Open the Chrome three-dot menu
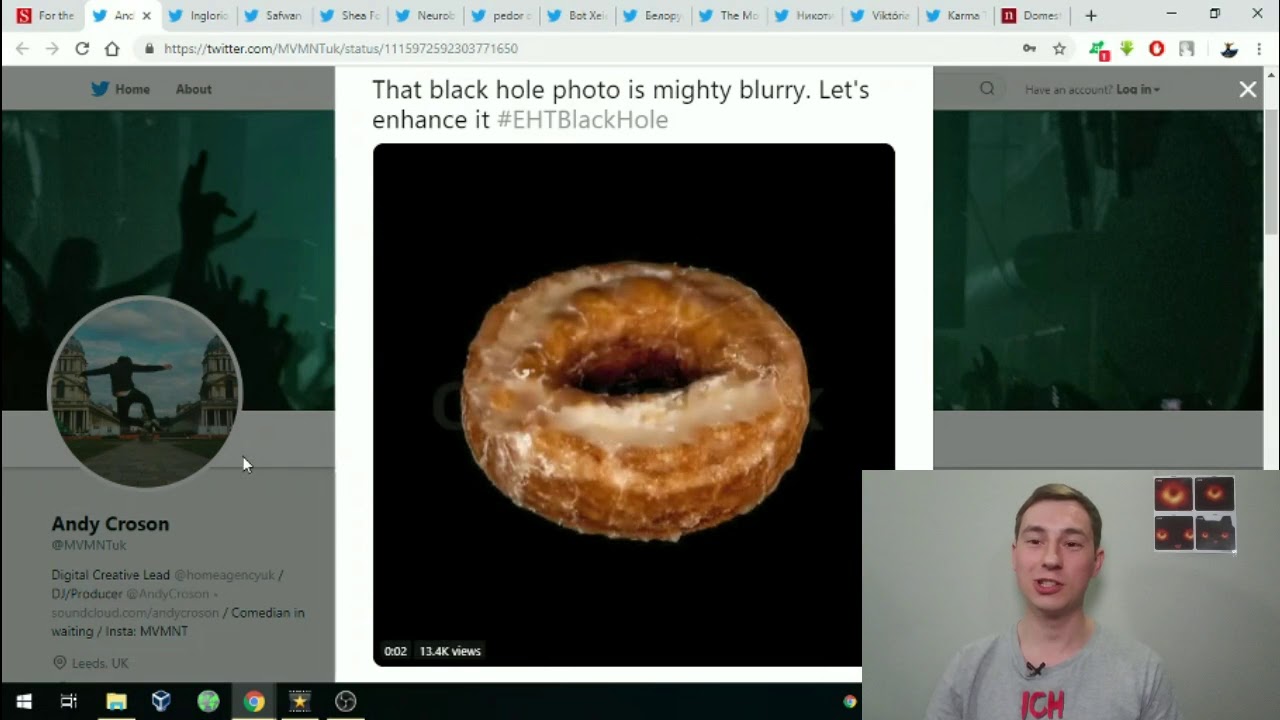 [1259, 48]
